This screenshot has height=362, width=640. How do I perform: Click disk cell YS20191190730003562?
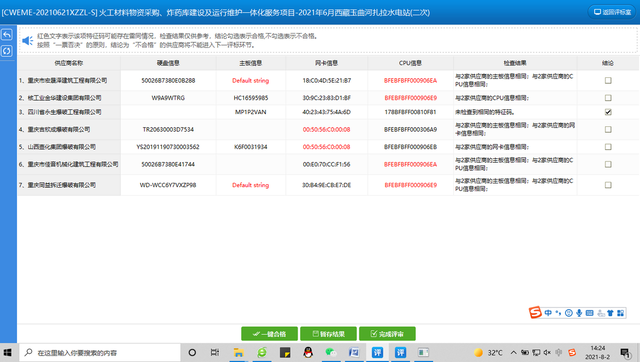point(168,147)
